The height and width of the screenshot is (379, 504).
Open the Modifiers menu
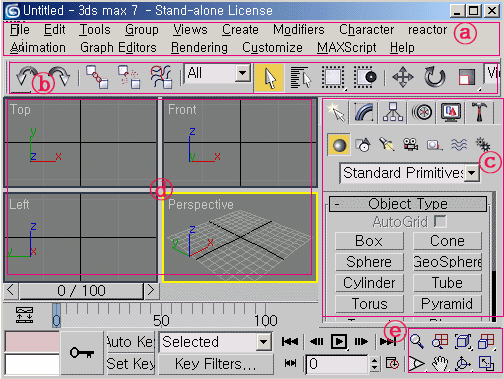299,30
